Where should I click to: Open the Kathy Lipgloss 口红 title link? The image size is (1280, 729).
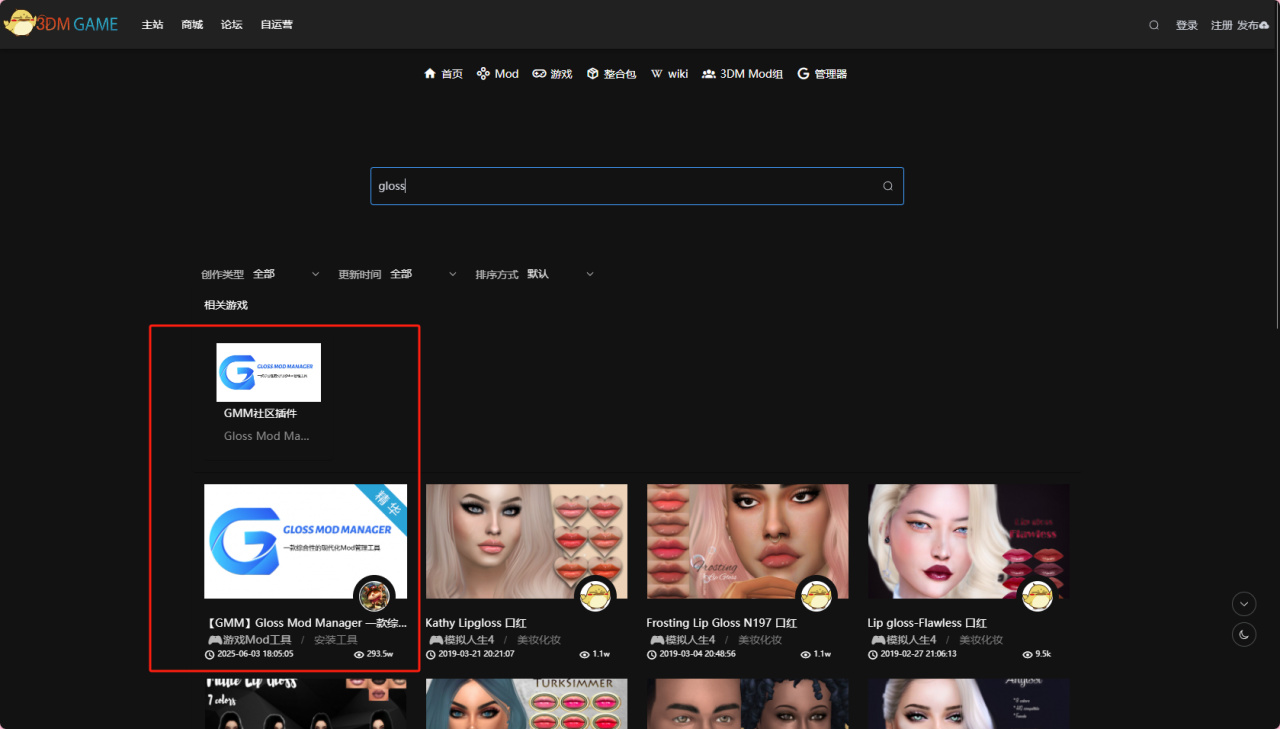tap(476, 623)
